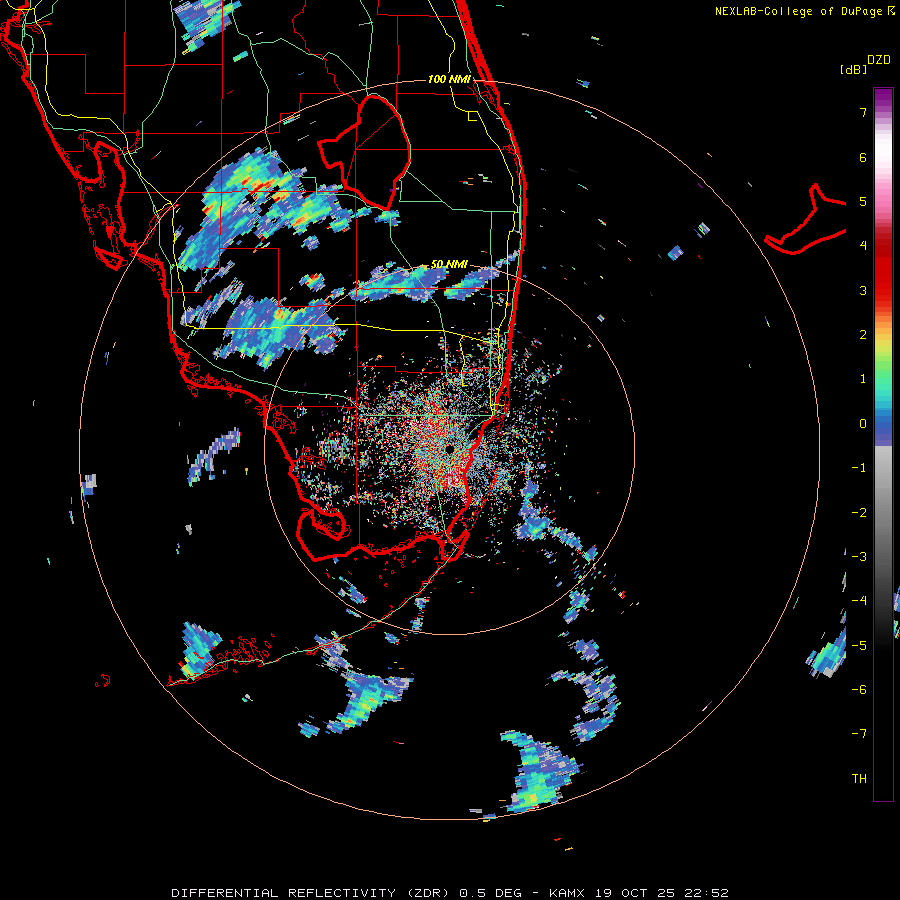Click the KAMX station ID in caption

(566, 893)
